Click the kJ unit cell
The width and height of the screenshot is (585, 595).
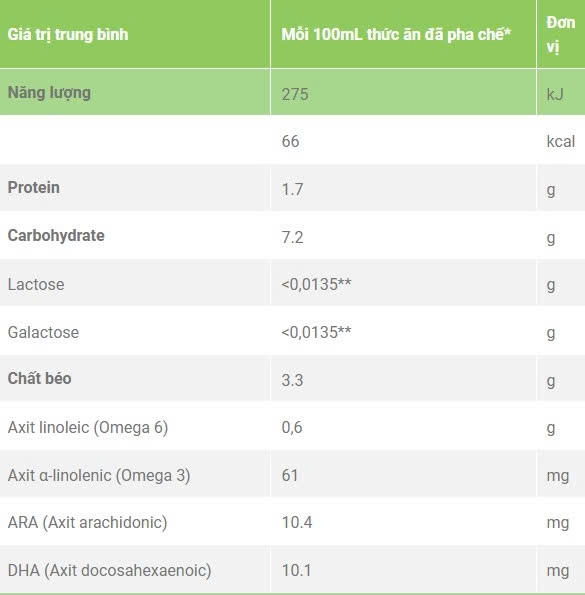coord(555,94)
